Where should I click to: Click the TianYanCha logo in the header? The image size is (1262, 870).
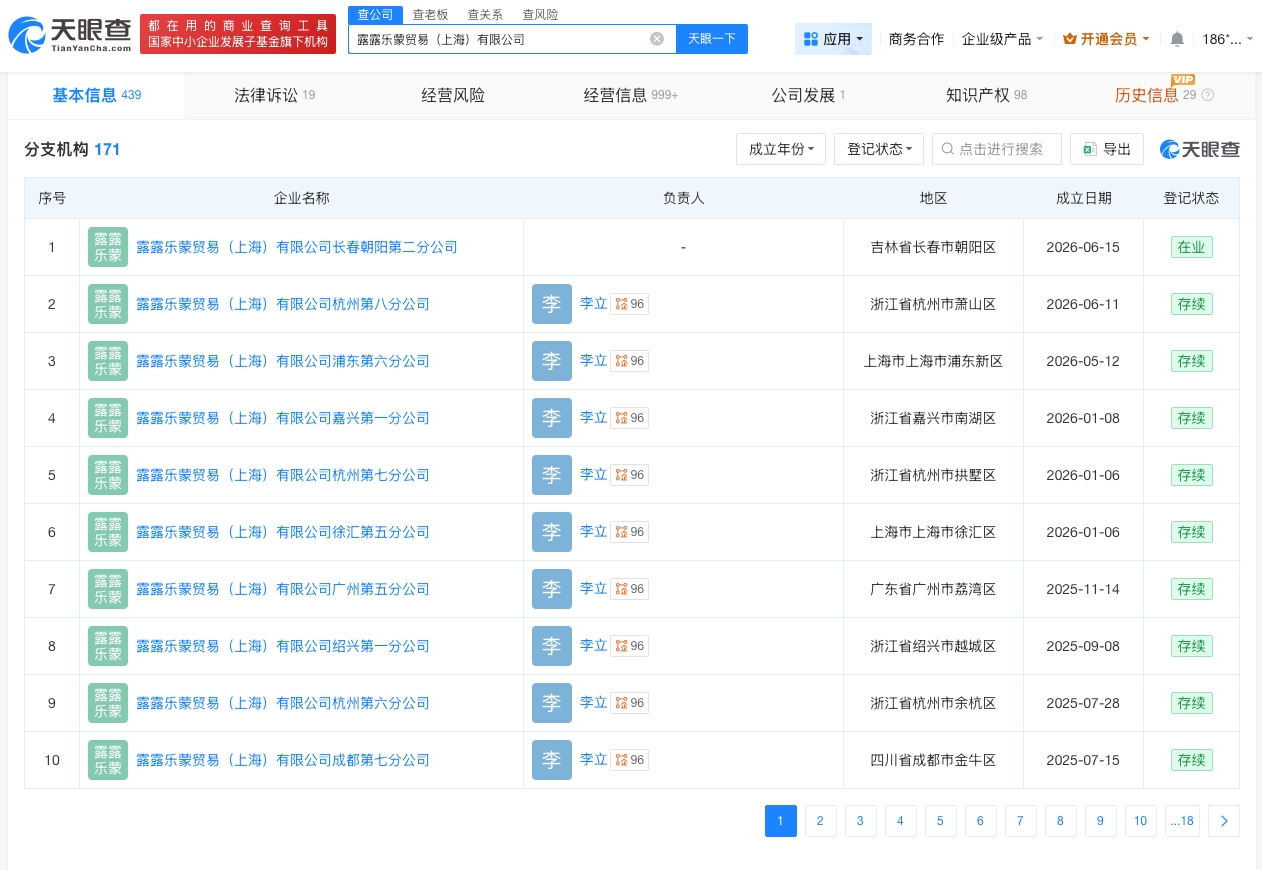point(70,35)
